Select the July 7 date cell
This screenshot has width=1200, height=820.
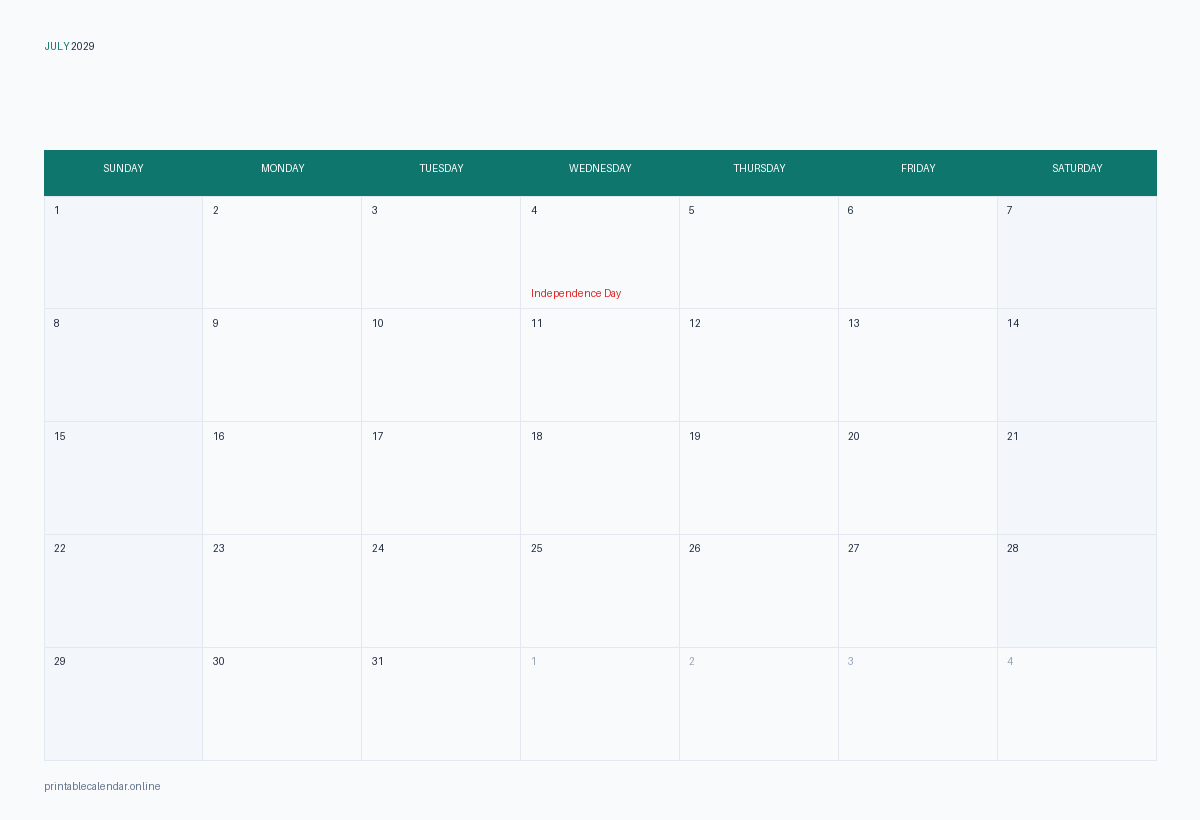(1077, 252)
